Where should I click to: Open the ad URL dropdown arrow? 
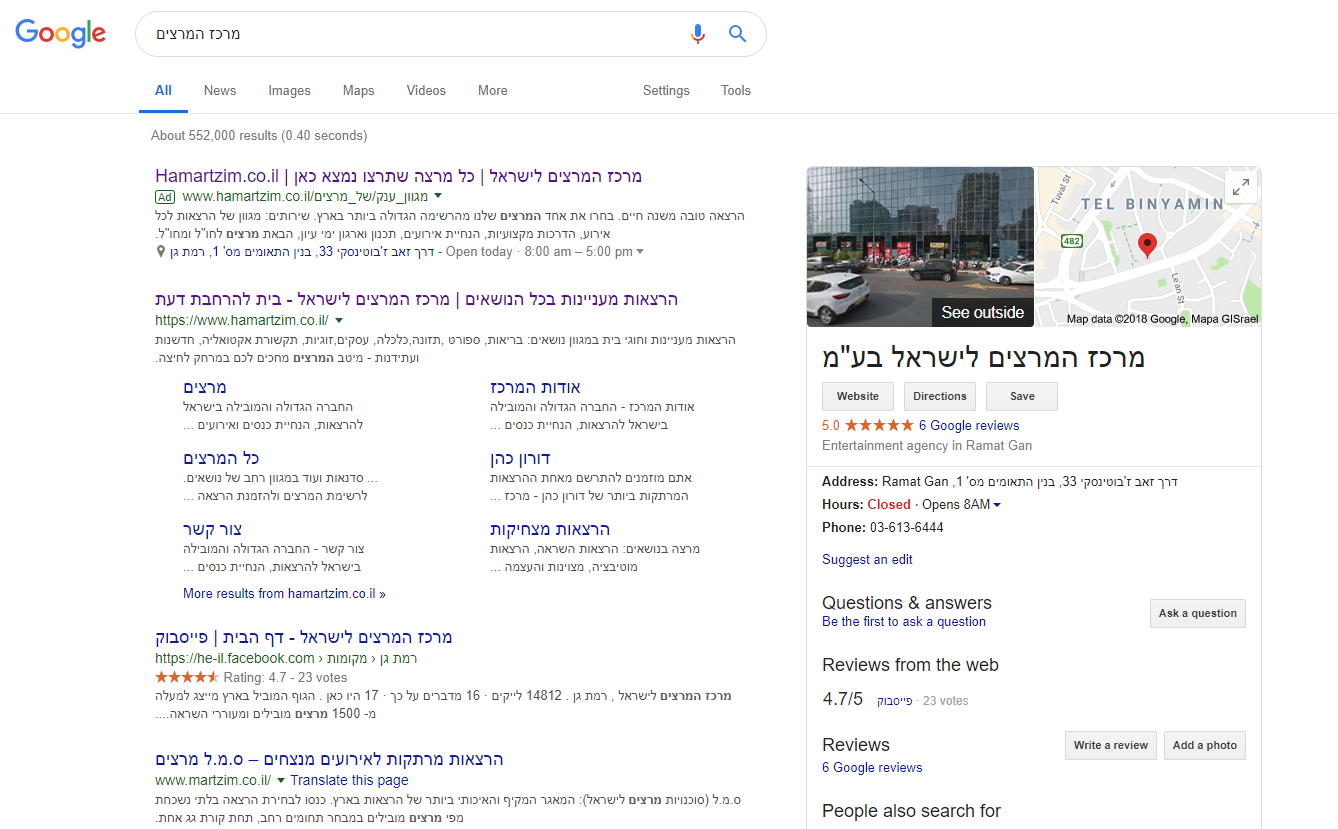click(438, 196)
